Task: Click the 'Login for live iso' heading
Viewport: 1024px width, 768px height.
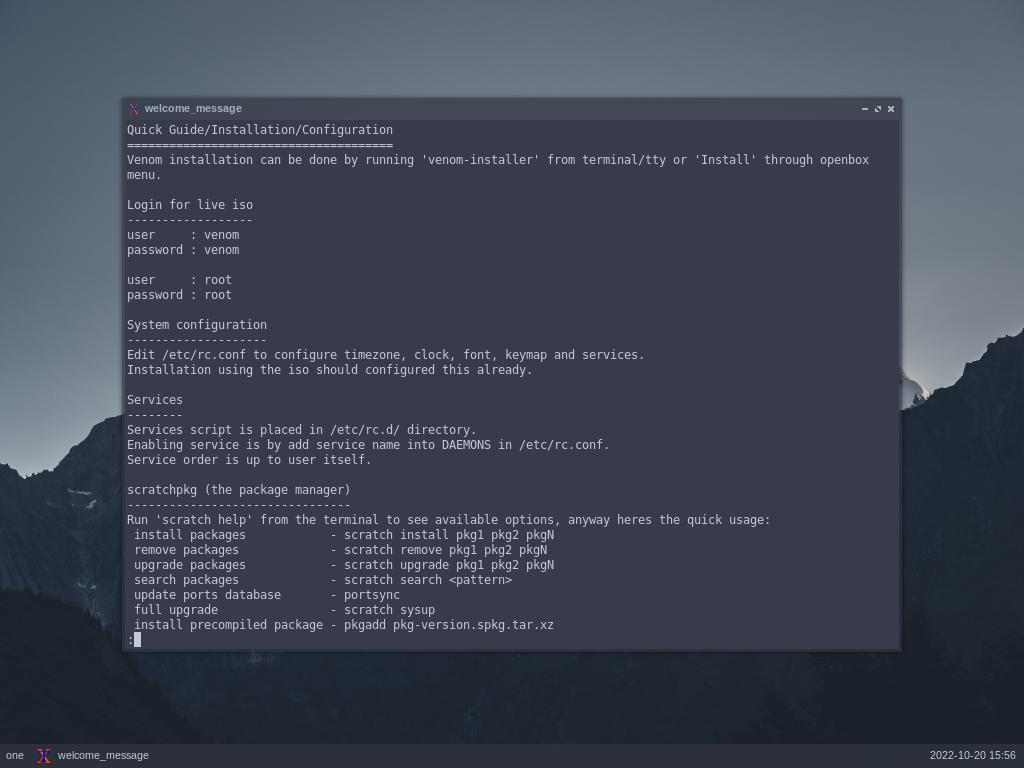Action: click(190, 205)
